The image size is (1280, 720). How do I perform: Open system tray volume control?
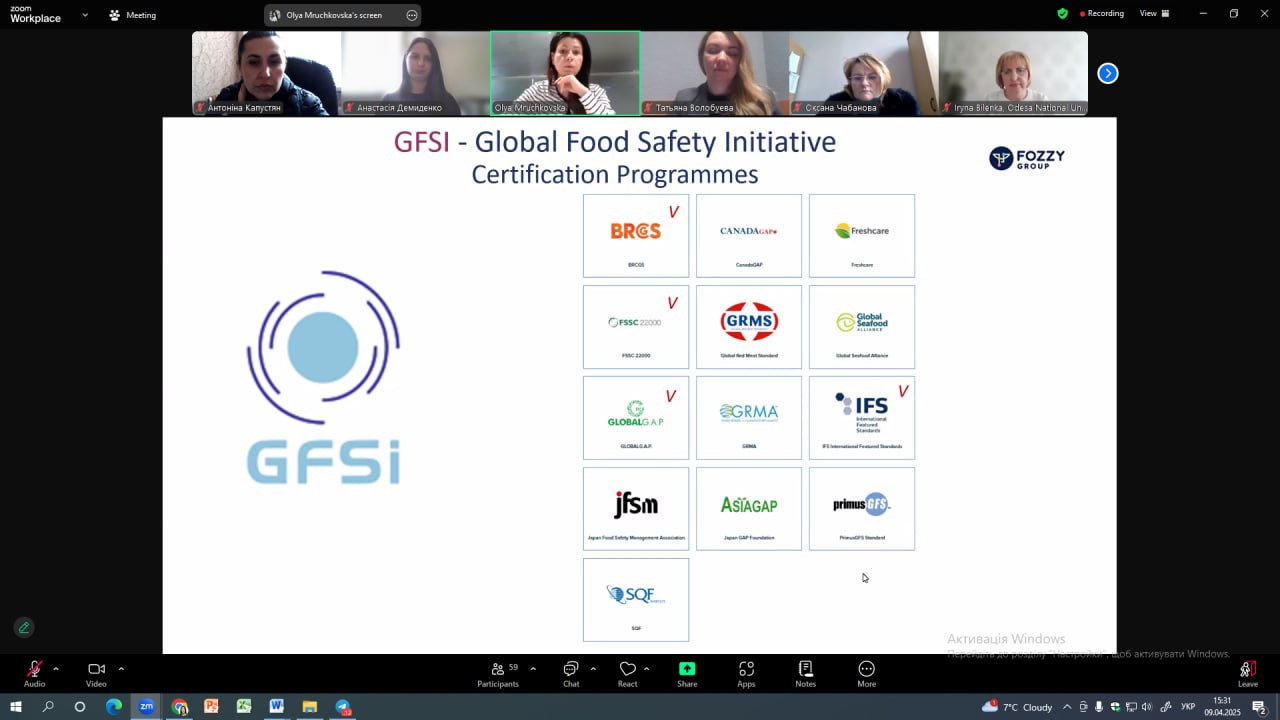(1146, 707)
